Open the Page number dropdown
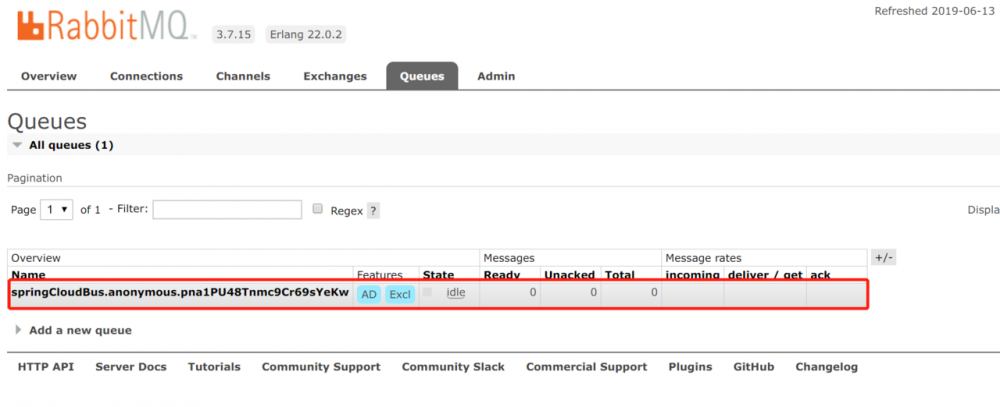The image size is (1000, 407). [x=57, y=209]
